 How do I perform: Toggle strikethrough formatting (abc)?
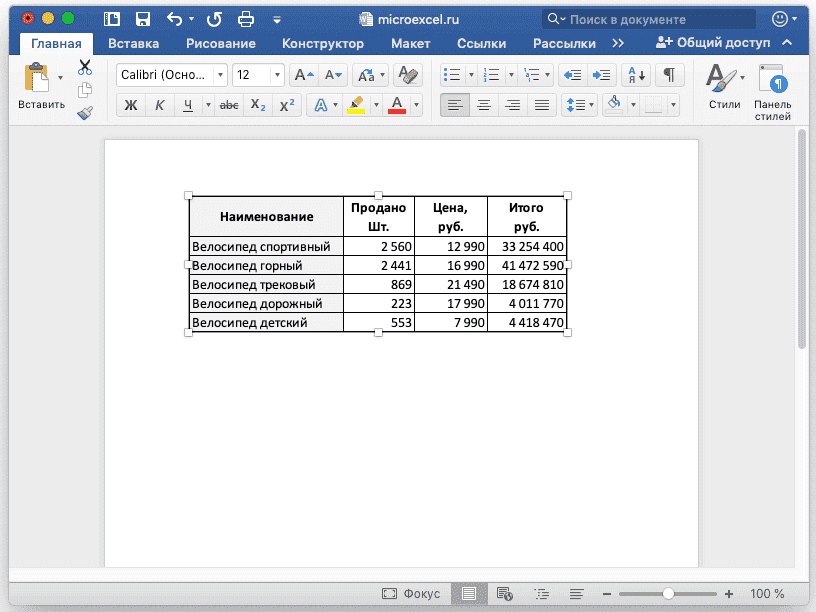(229, 105)
